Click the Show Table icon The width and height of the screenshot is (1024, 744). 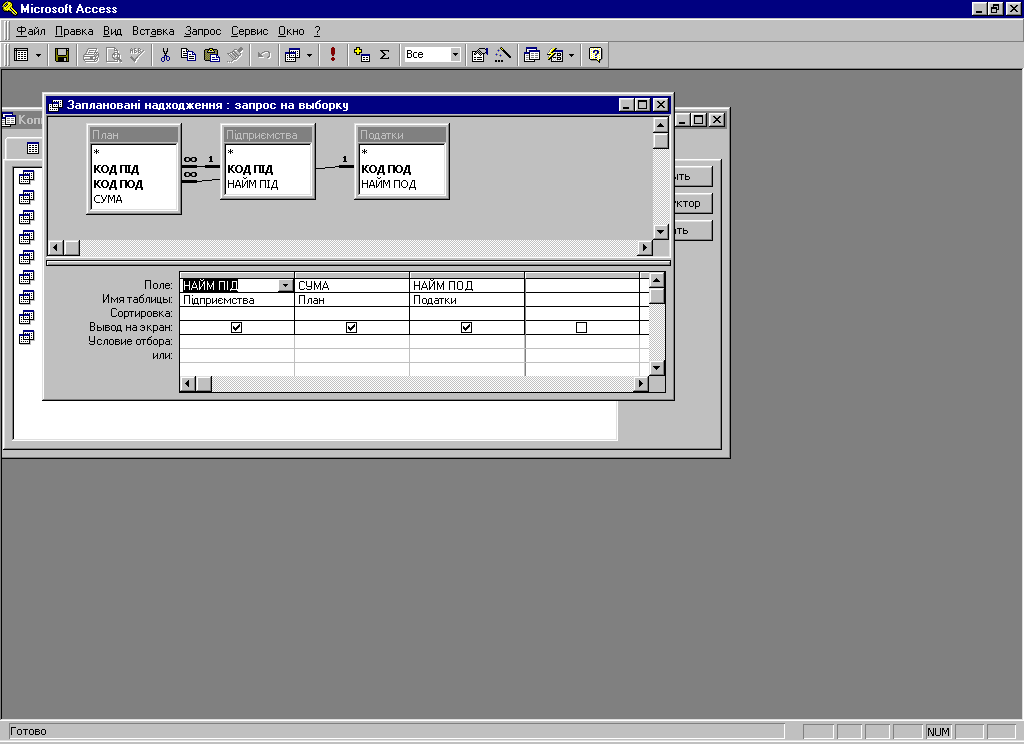coord(362,55)
